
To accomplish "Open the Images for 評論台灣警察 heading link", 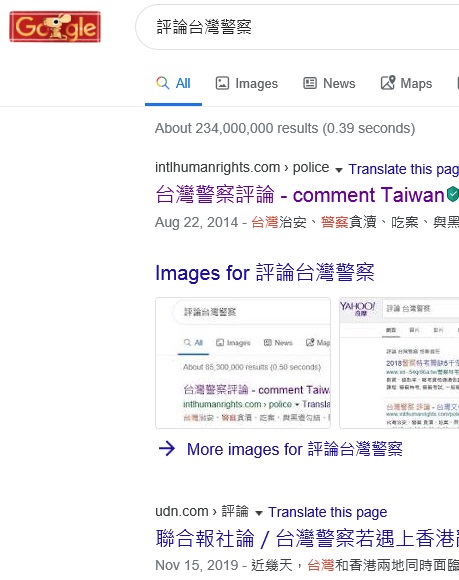I will pyautogui.click(x=265, y=273).
